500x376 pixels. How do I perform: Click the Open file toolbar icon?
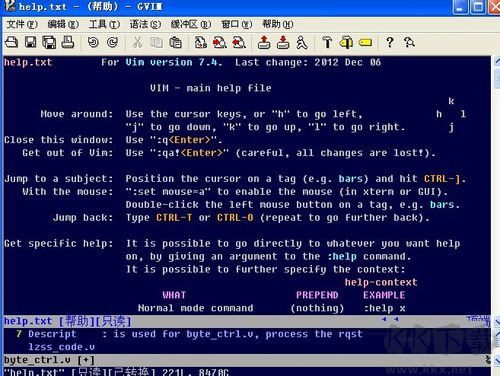12,42
